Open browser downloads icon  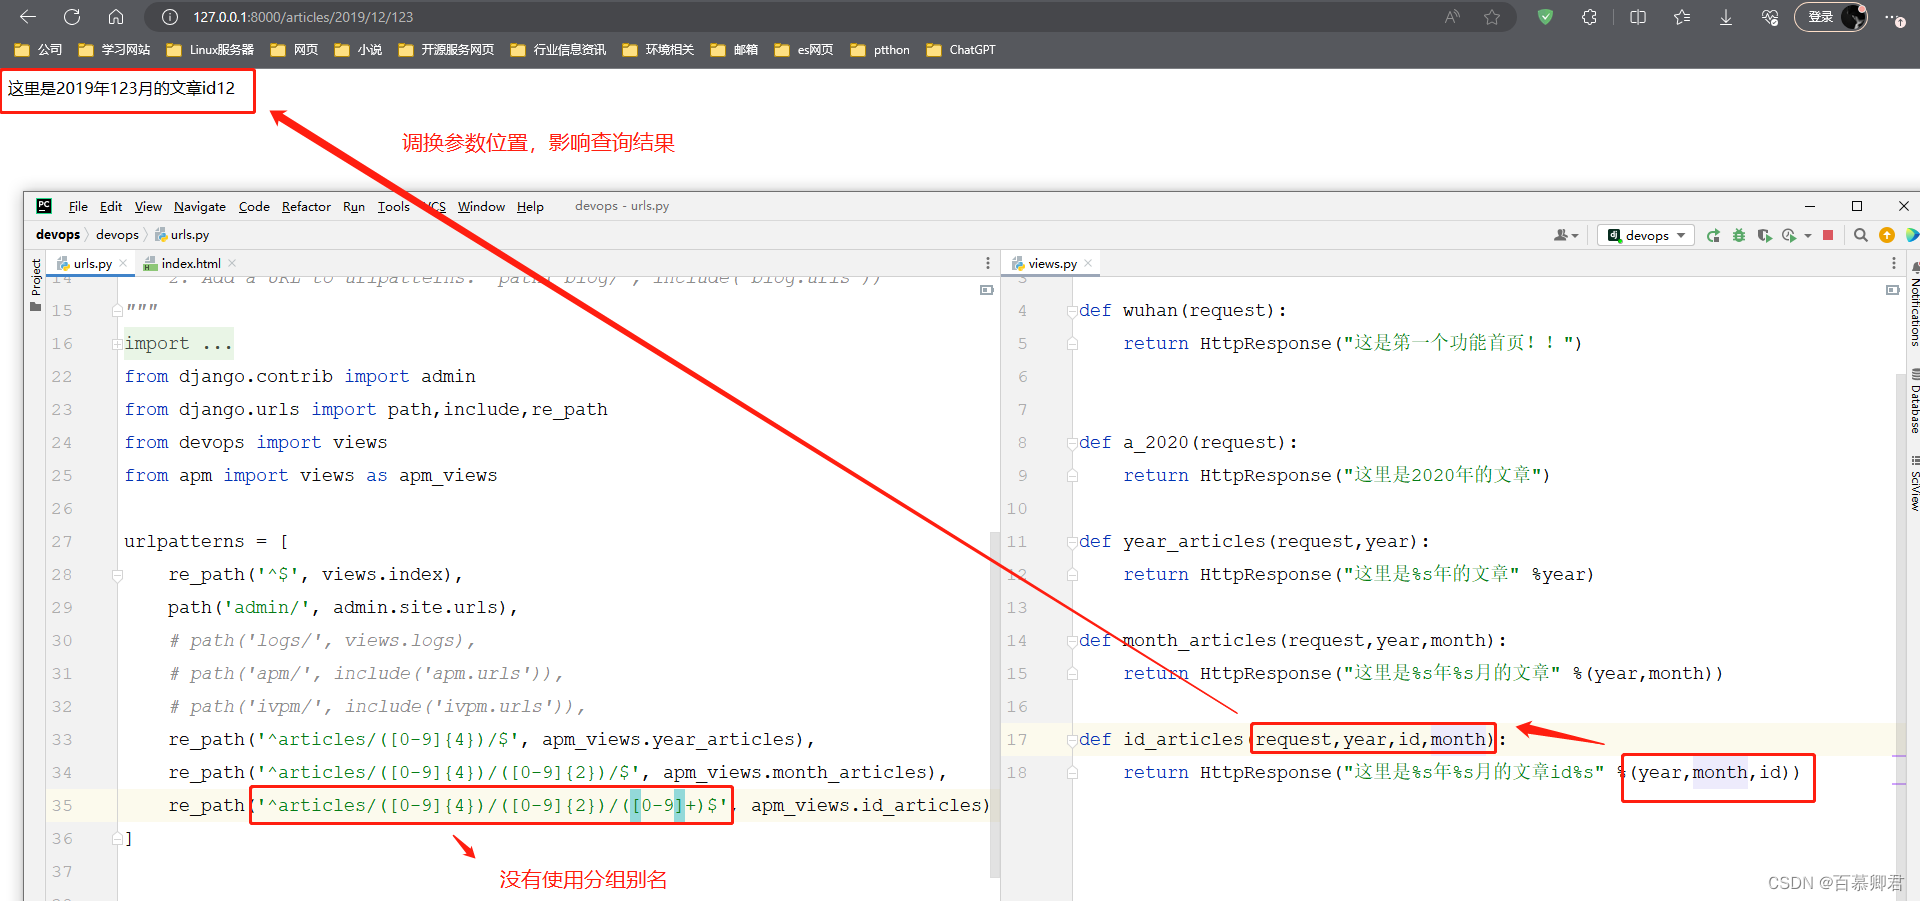pos(1726,17)
